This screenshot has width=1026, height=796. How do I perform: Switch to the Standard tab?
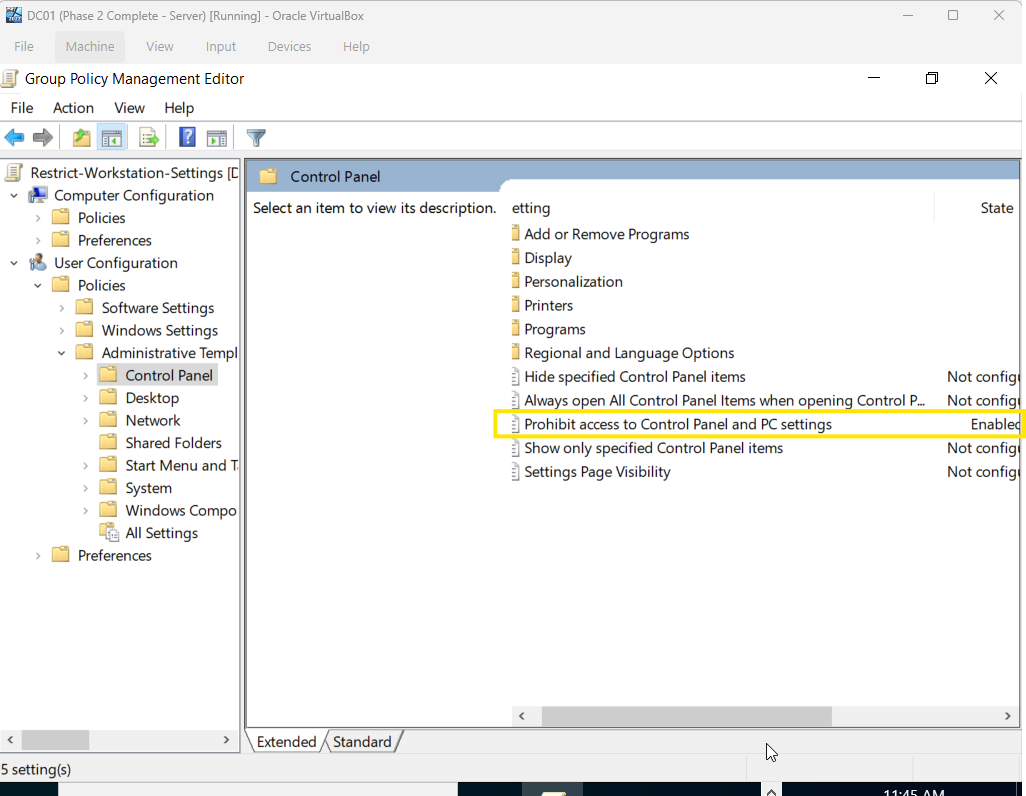point(362,742)
